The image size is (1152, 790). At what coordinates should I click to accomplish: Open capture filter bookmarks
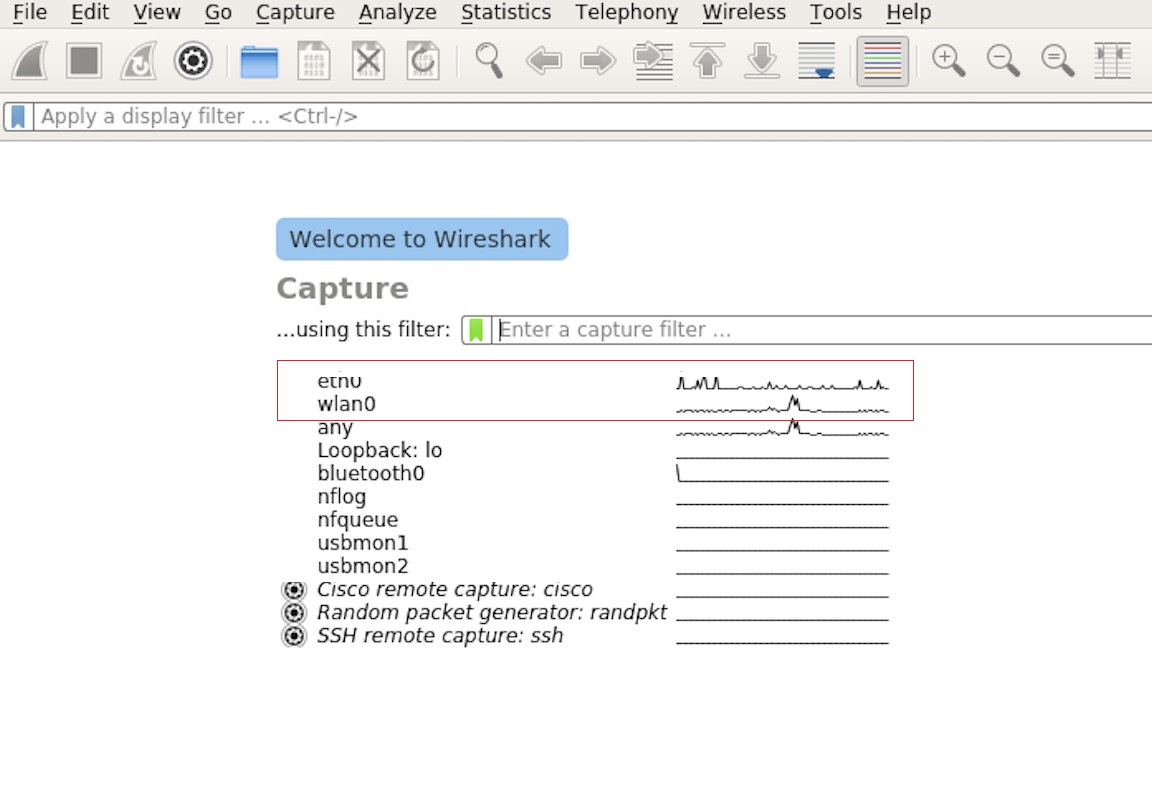tap(477, 329)
